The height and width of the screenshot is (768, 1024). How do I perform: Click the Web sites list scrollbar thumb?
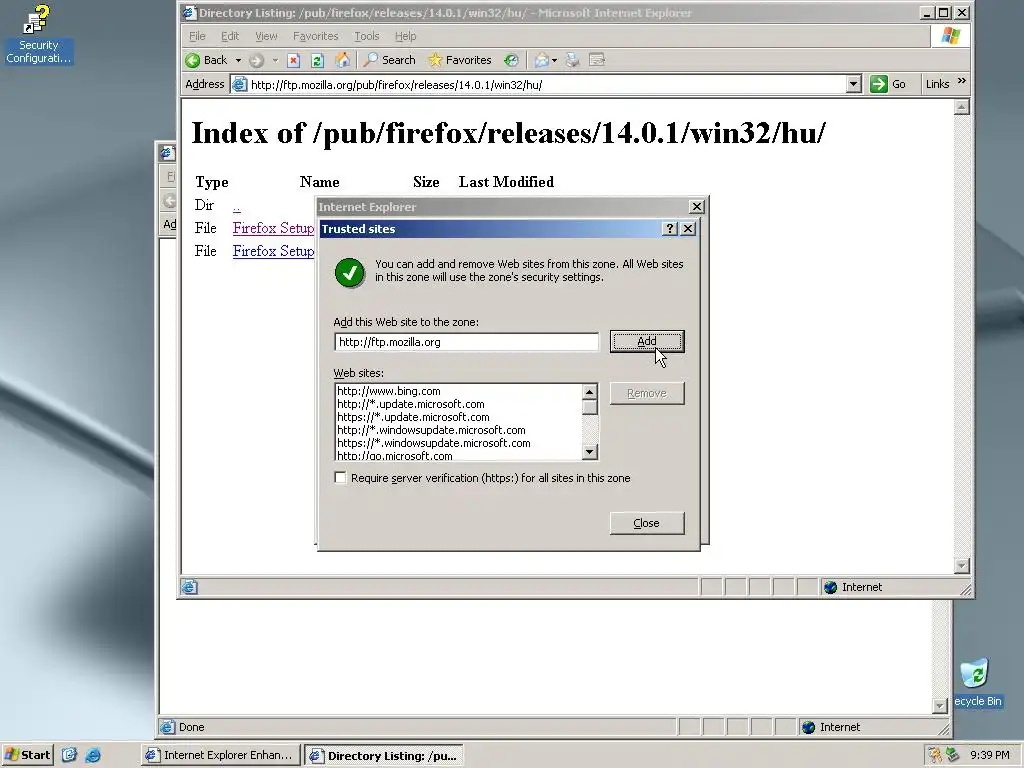pos(589,407)
